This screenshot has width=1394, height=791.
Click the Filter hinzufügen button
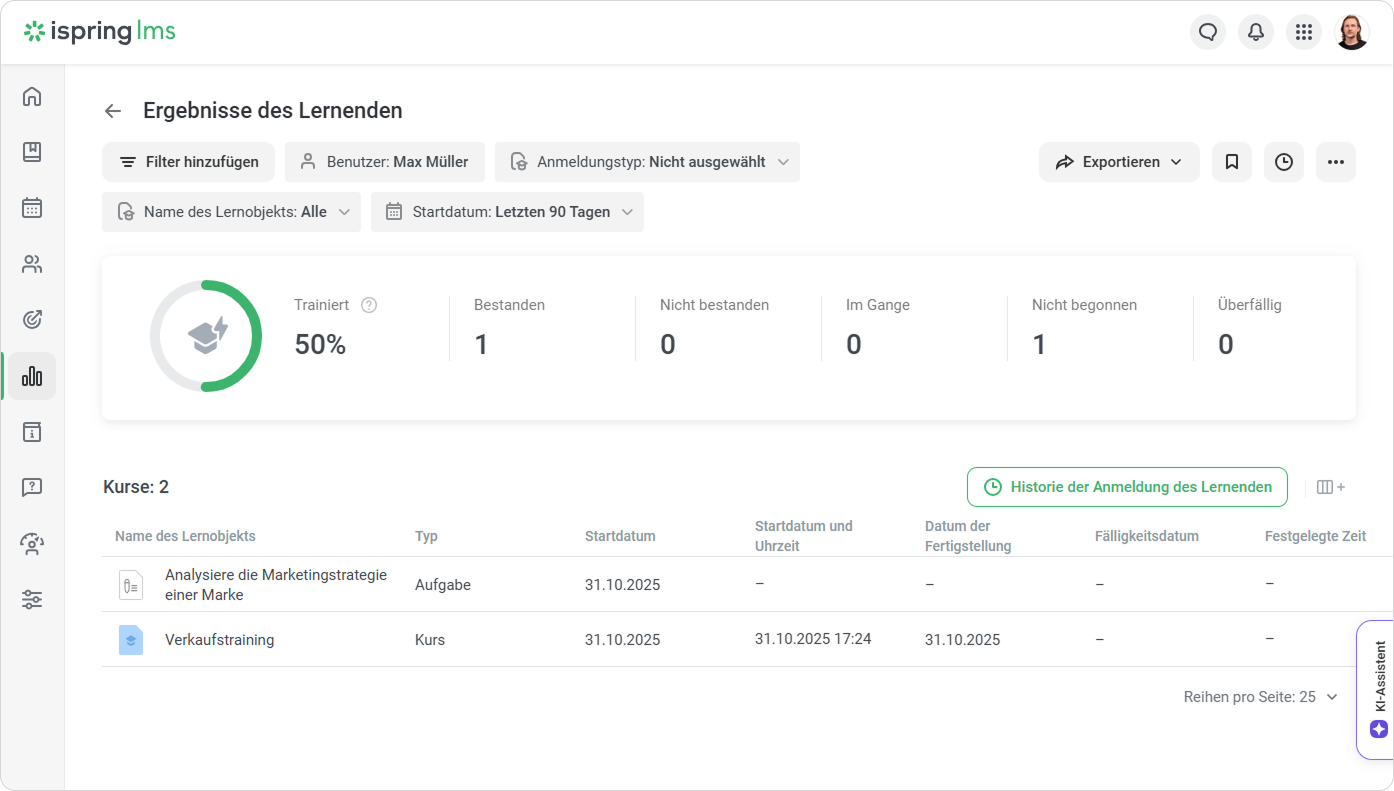[188, 162]
